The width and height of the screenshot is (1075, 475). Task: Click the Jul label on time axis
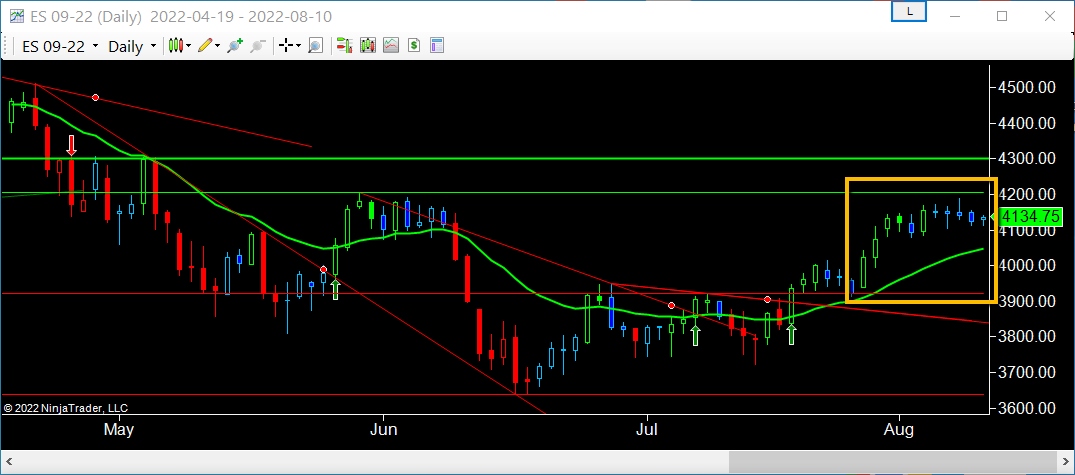point(647,430)
